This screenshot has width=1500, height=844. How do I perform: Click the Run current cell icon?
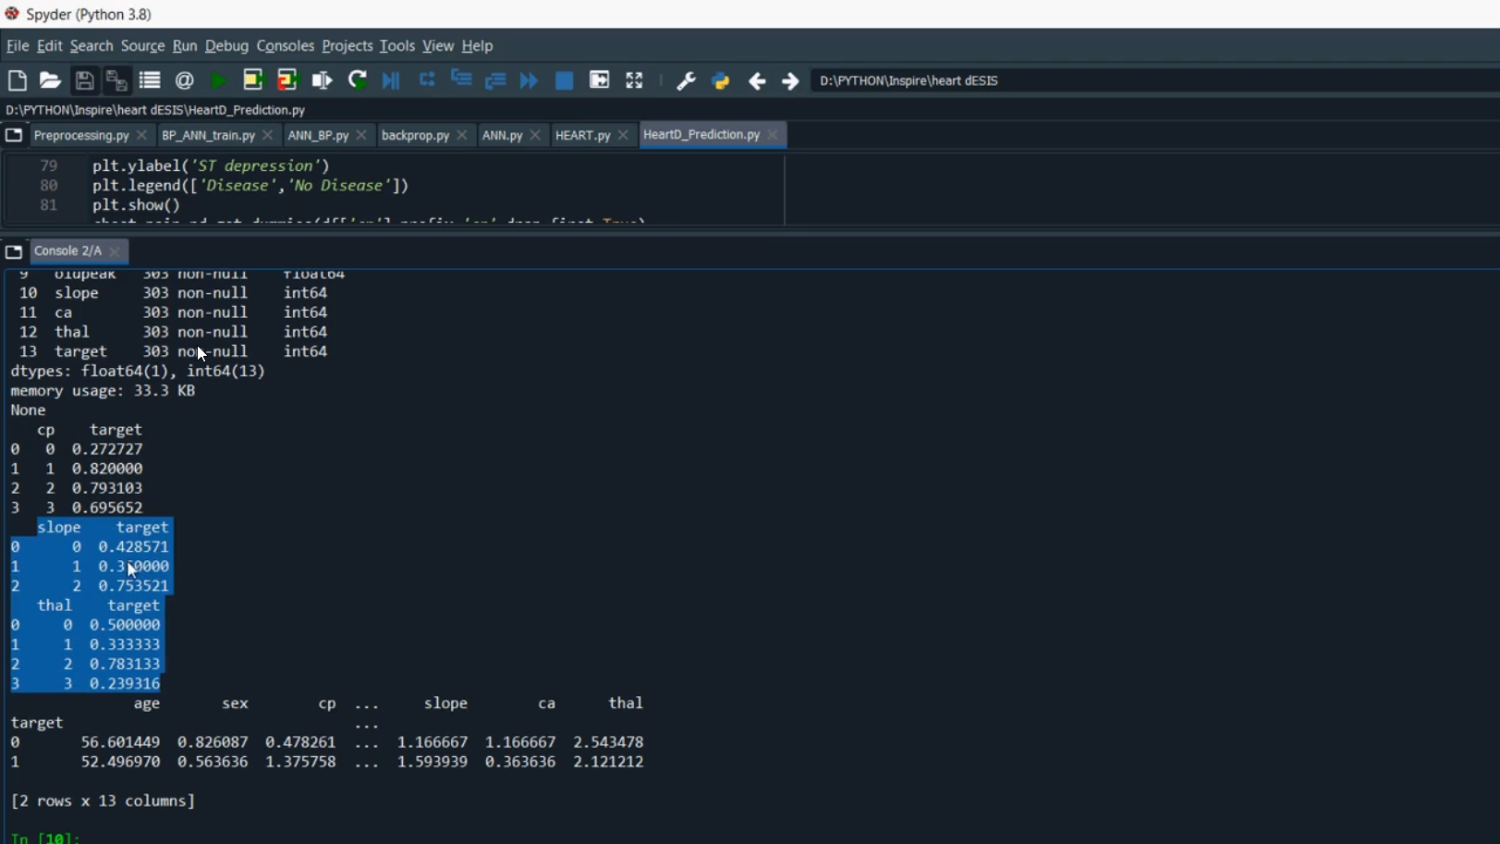coord(253,81)
